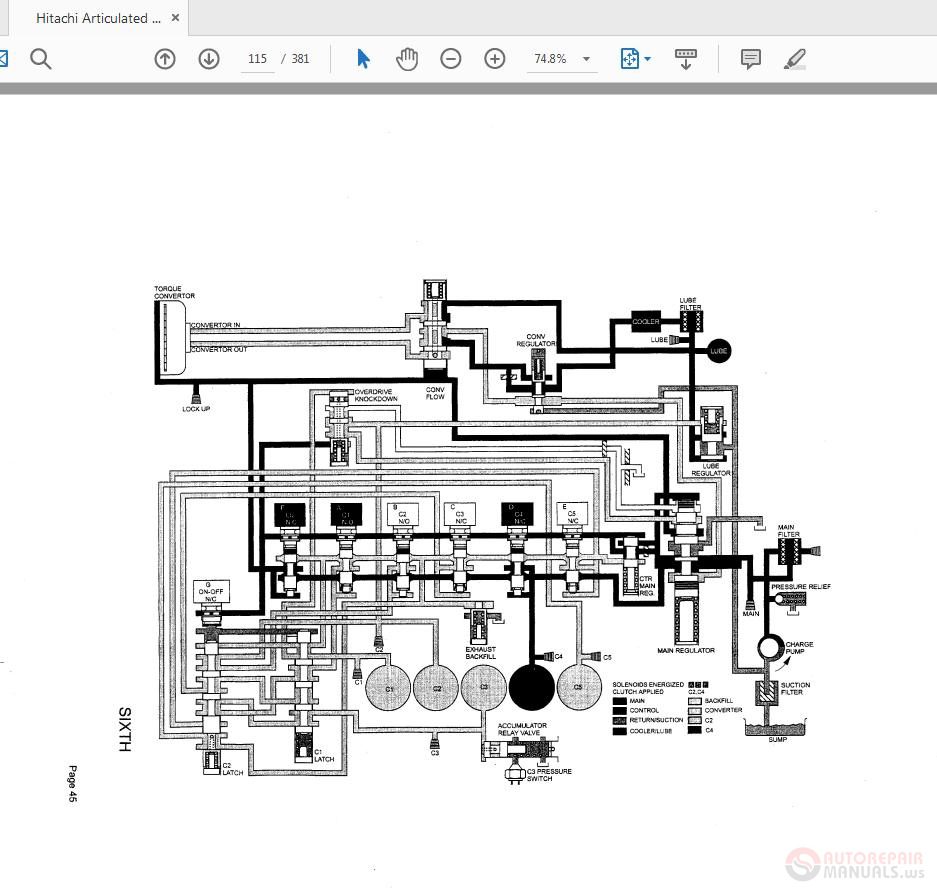Click the partially visible email icon
Image resolution: width=937 pixels, height=895 pixels.
coord(3,59)
